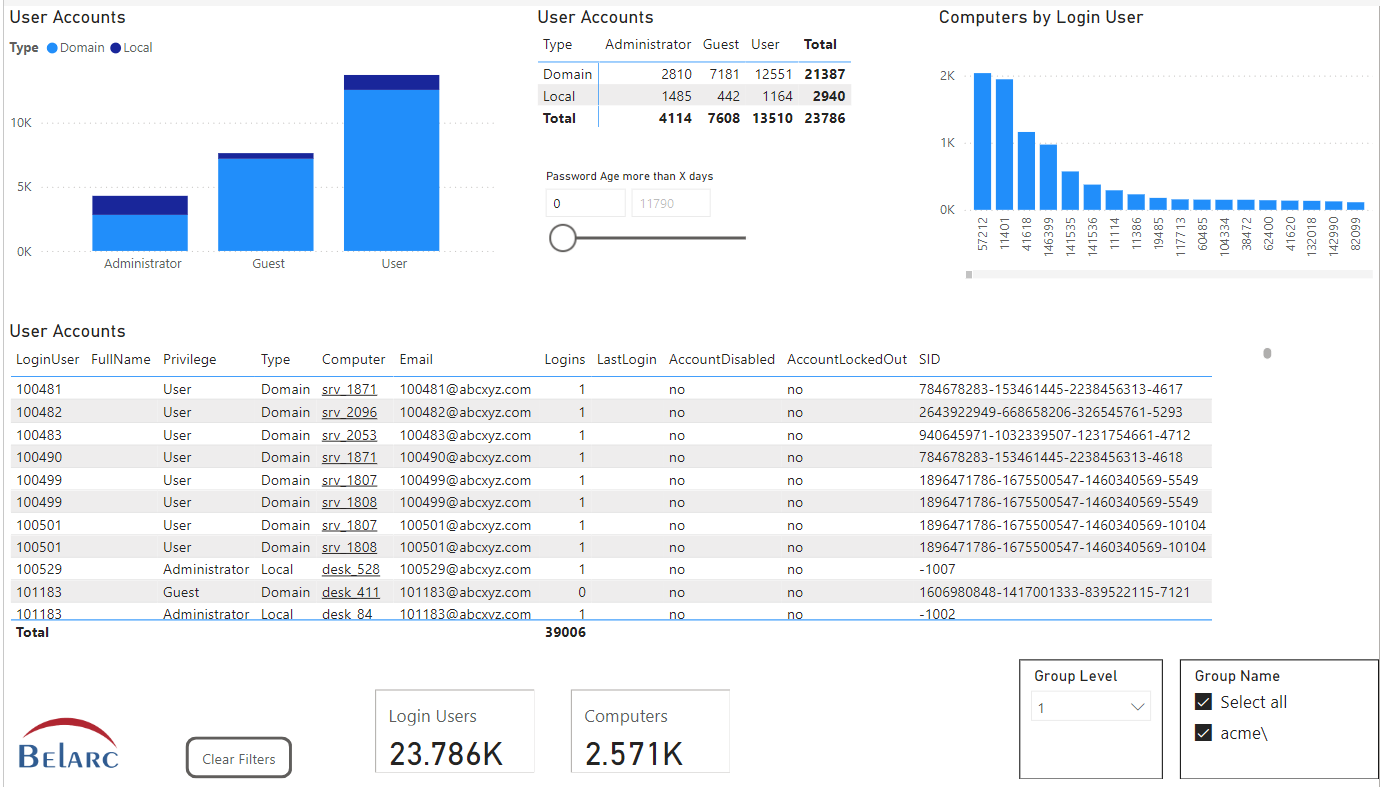The height and width of the screenshot is (787, 1380).
Task: Open the srv_2096 computer link
Action: [349, 412]
